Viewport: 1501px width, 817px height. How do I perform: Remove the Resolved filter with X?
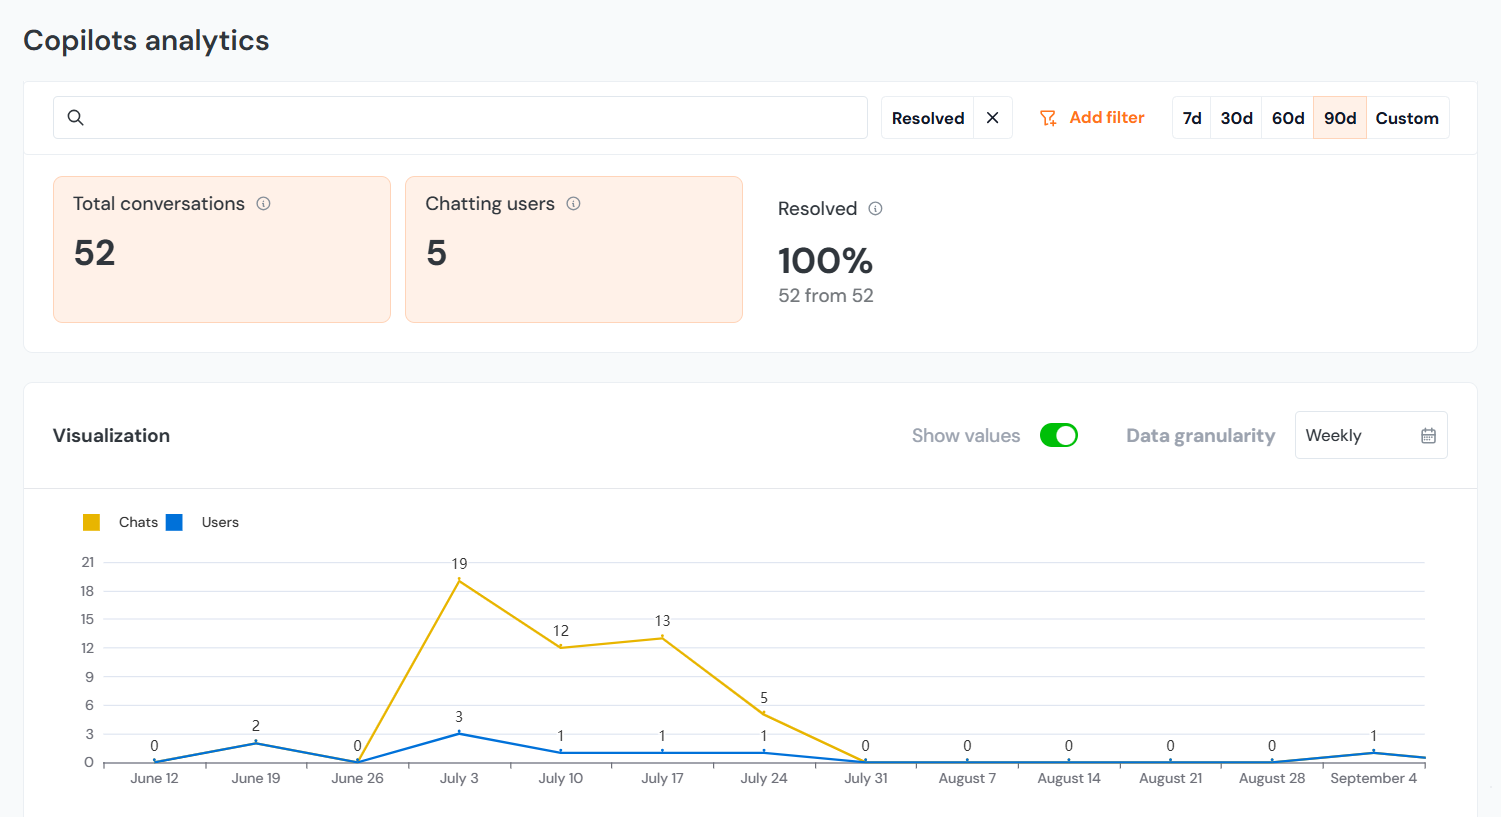click(992, 118)
